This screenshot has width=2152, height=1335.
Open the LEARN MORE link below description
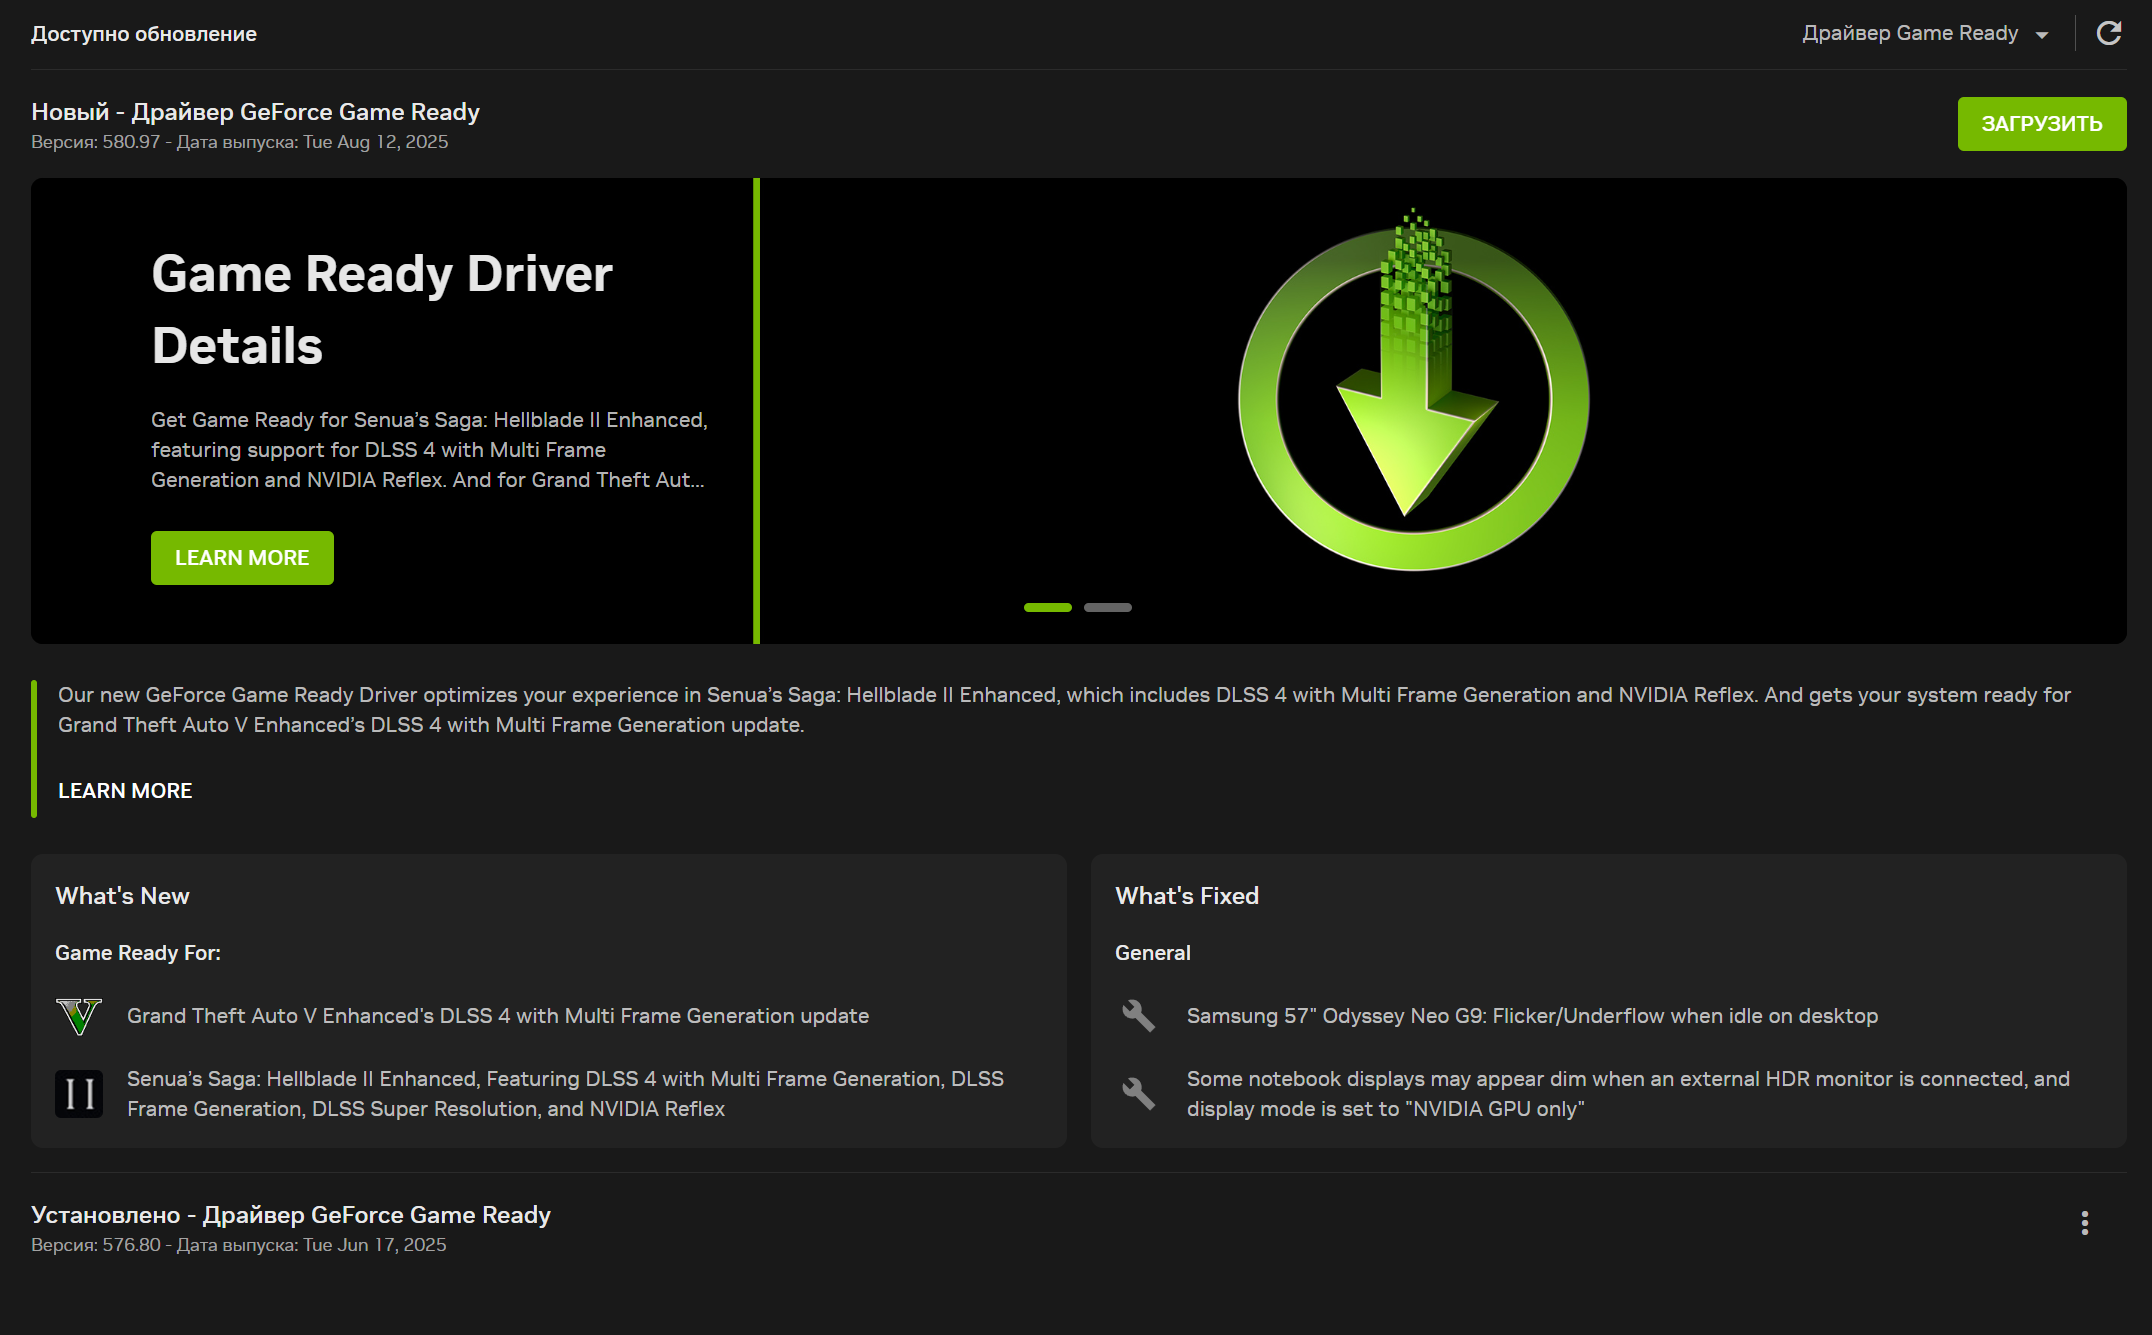tap(125, 791)
